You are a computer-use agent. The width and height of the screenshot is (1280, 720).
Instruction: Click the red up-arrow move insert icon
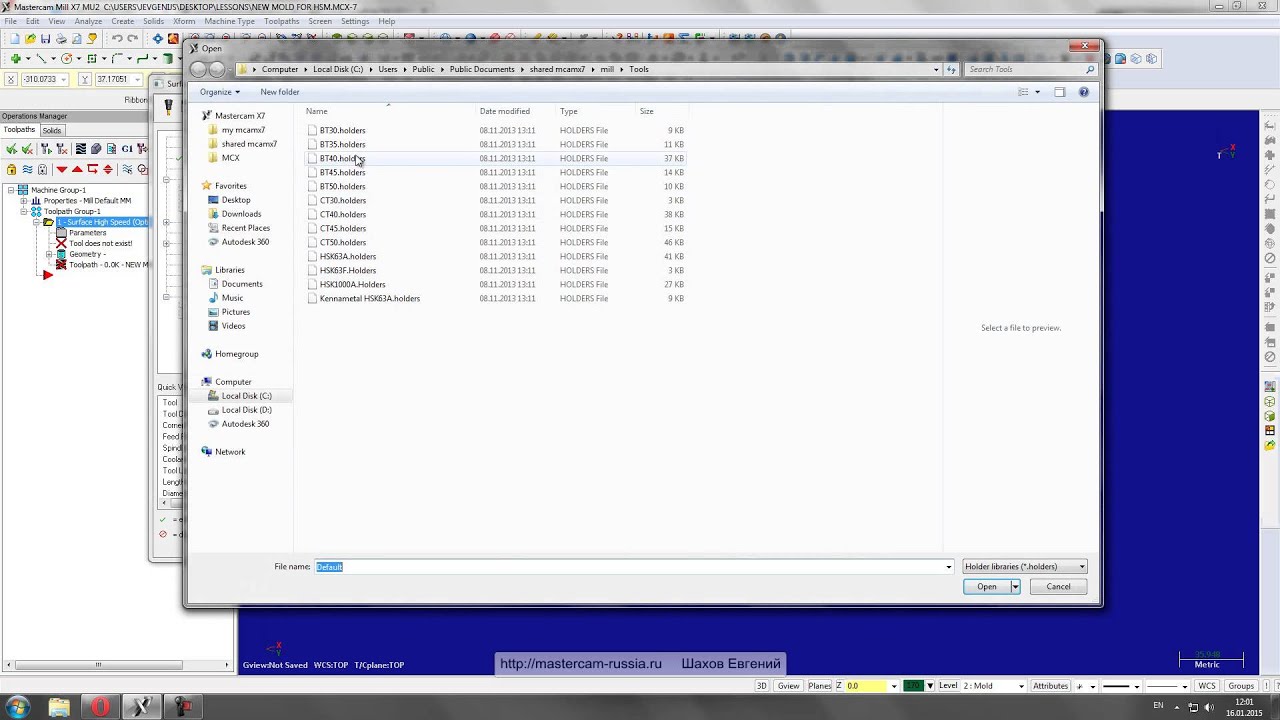pos(77,169)
